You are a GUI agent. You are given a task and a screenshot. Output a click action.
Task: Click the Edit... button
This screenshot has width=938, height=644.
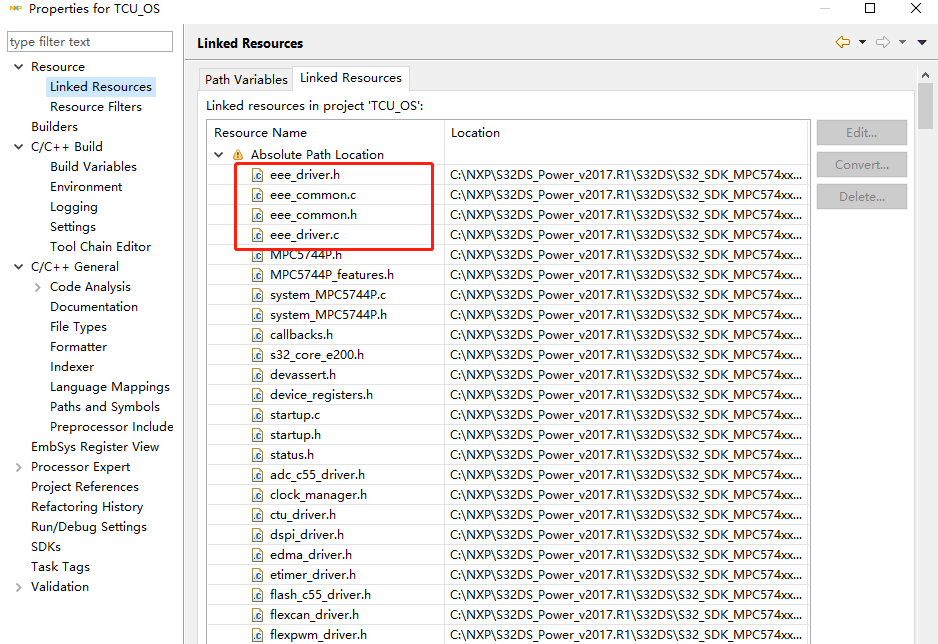[861, 133]
